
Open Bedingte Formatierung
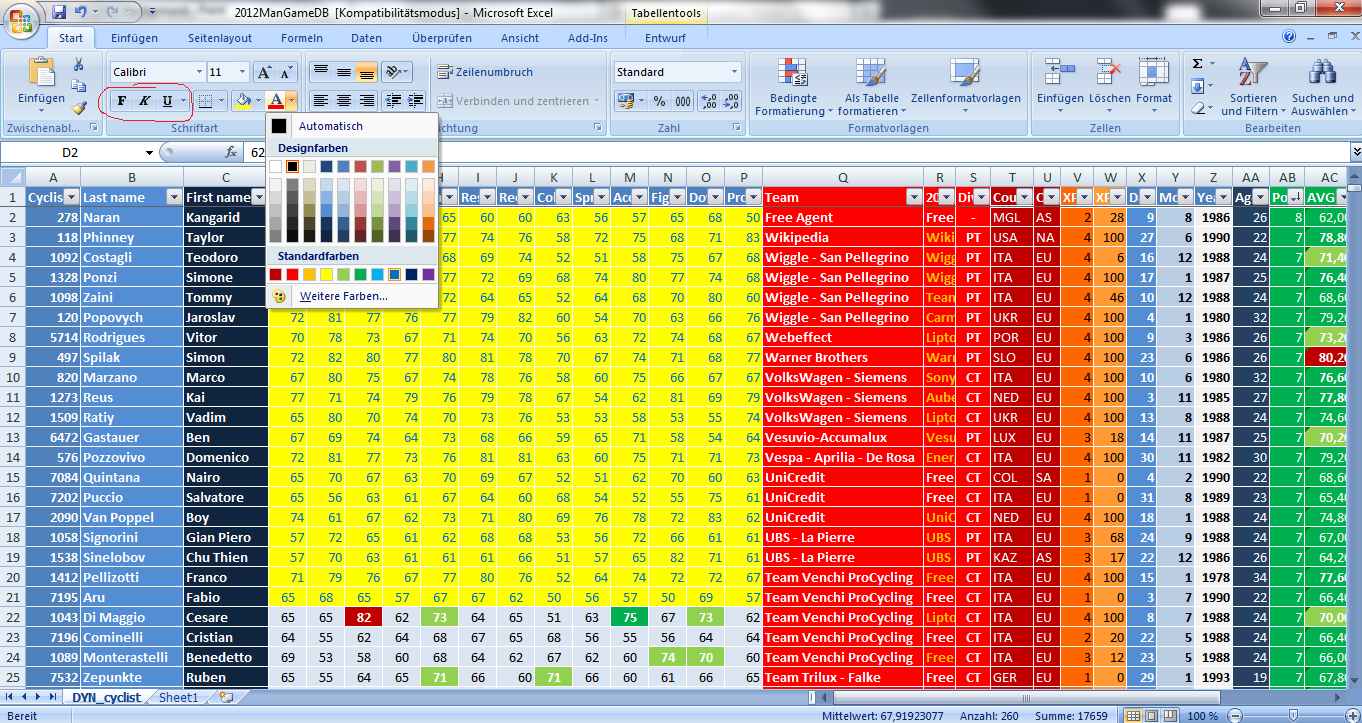point(793,86)
